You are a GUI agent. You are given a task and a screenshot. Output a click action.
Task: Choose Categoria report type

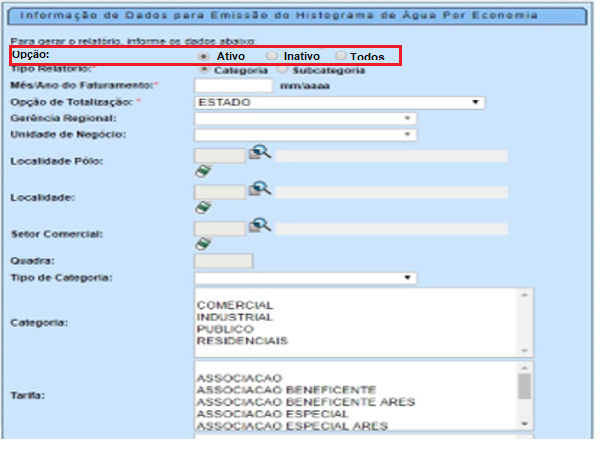(x=204, y=69)
